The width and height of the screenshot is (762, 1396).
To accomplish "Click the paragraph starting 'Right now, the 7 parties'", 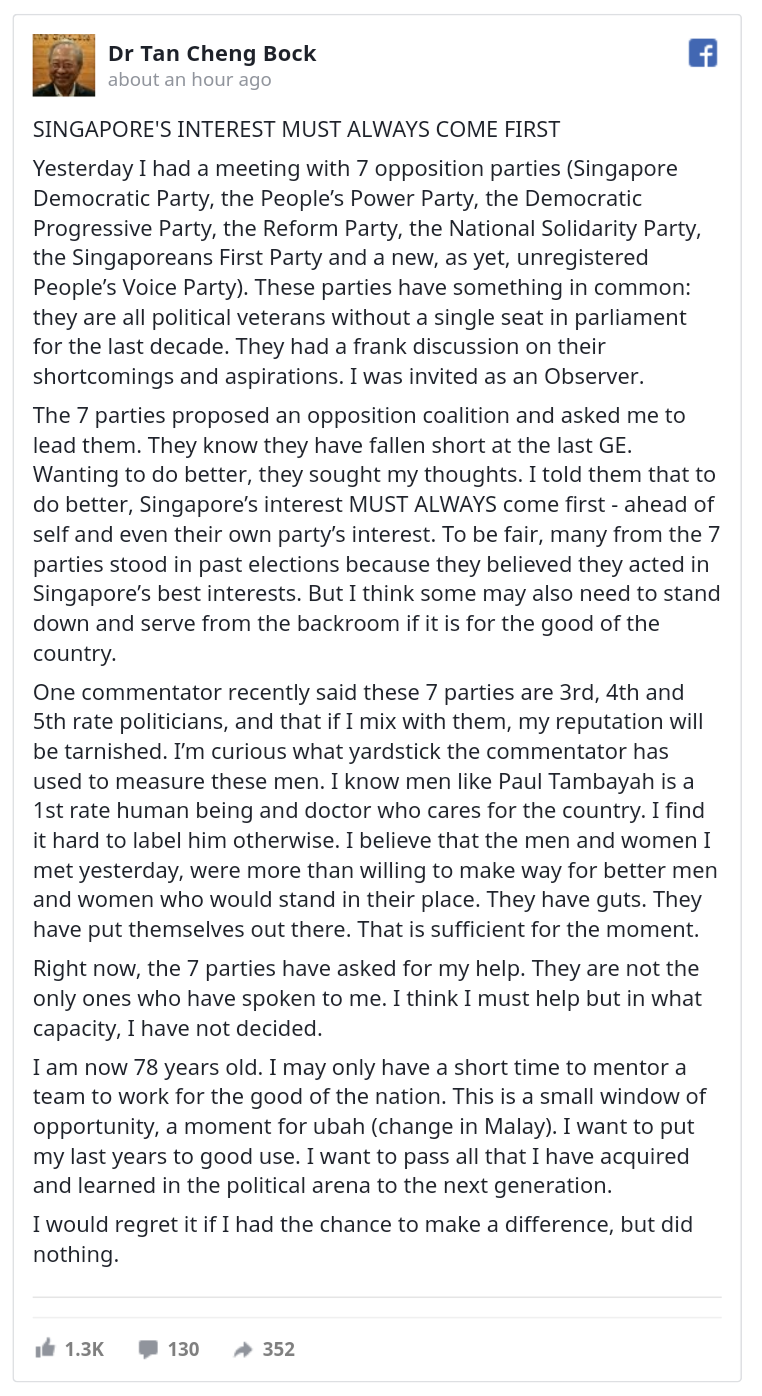I will click(376, 998).
